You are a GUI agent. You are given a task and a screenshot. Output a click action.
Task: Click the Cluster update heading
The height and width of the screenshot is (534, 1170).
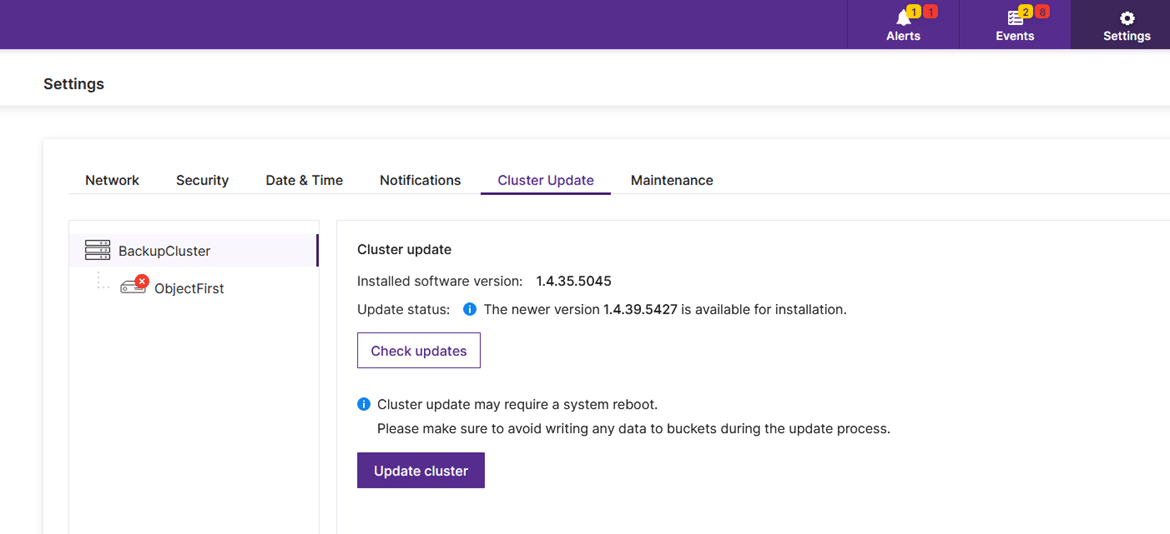404,250
